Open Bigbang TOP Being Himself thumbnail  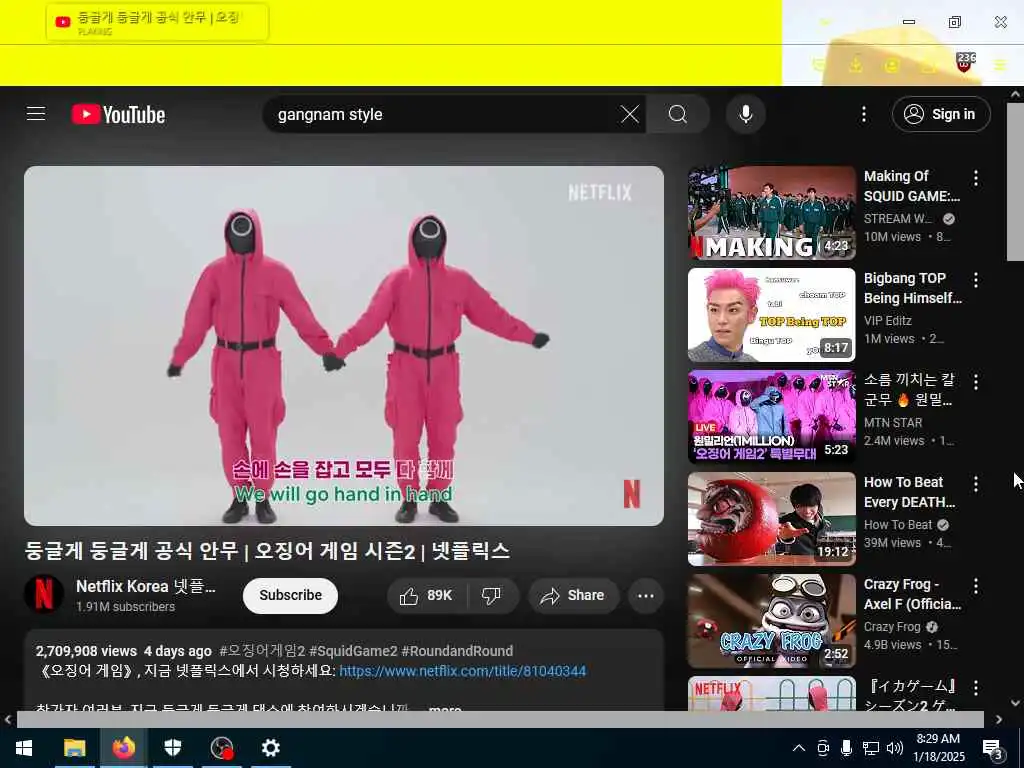point(771,315)
